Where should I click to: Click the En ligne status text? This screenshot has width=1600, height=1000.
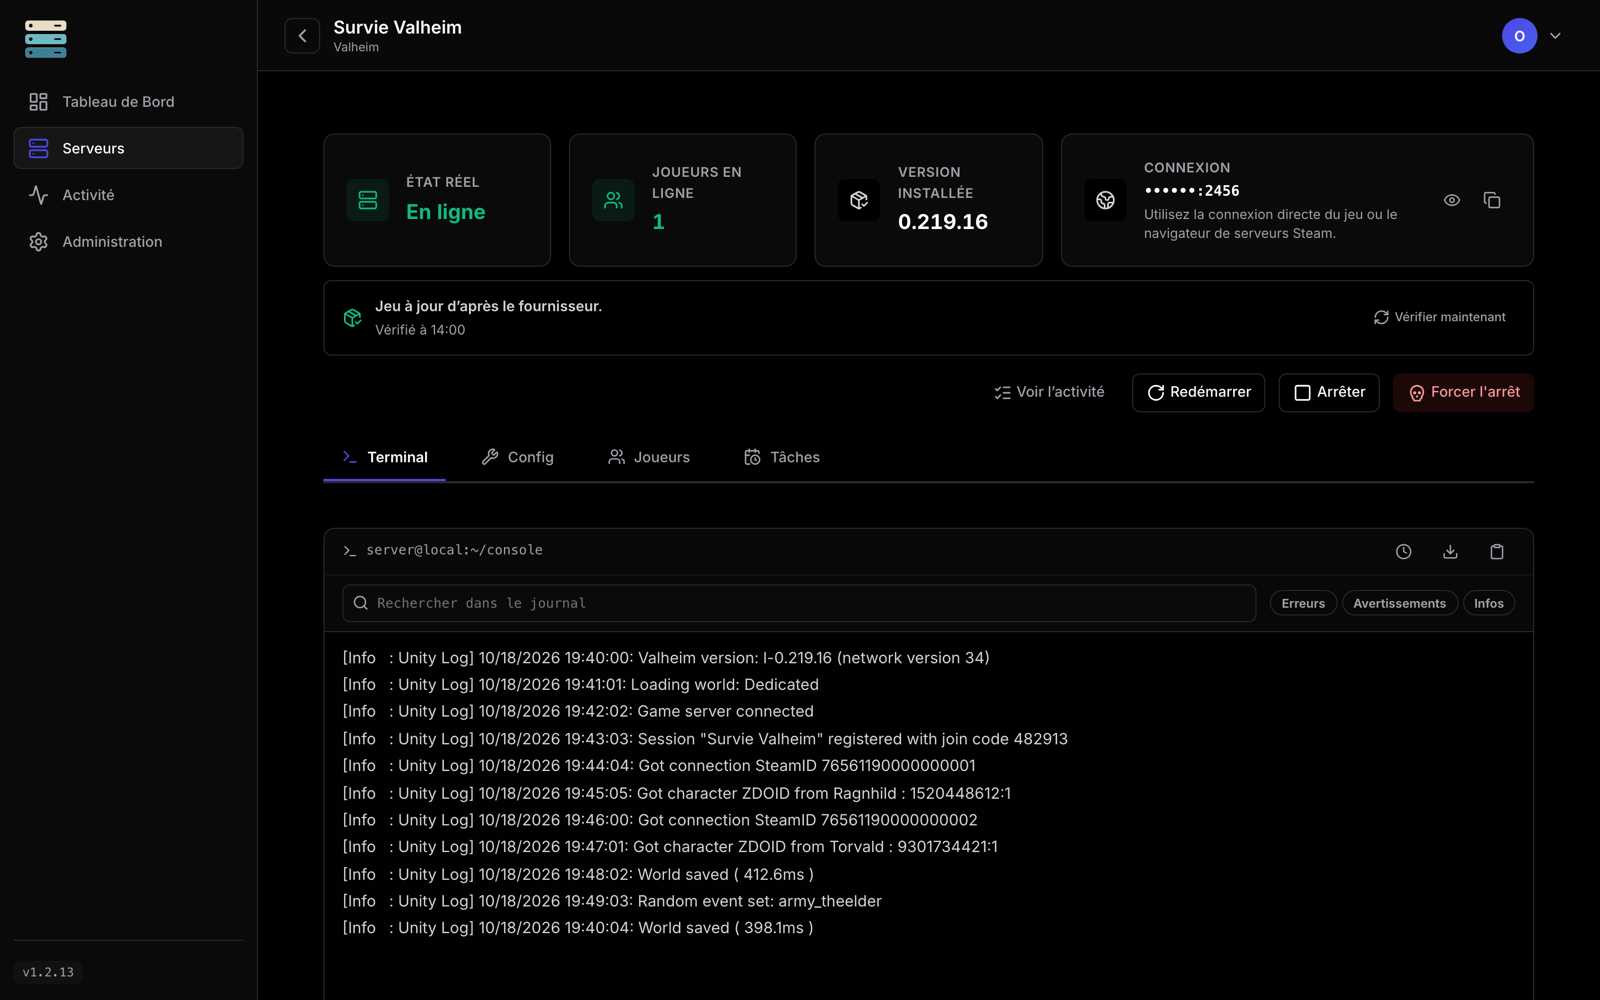[446, 212]
